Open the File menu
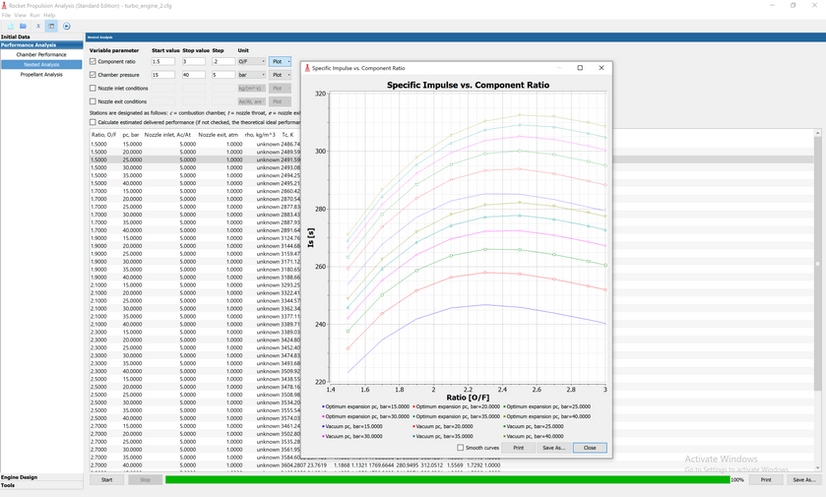This screenshot has height=497, width=826. click(6, 15)
